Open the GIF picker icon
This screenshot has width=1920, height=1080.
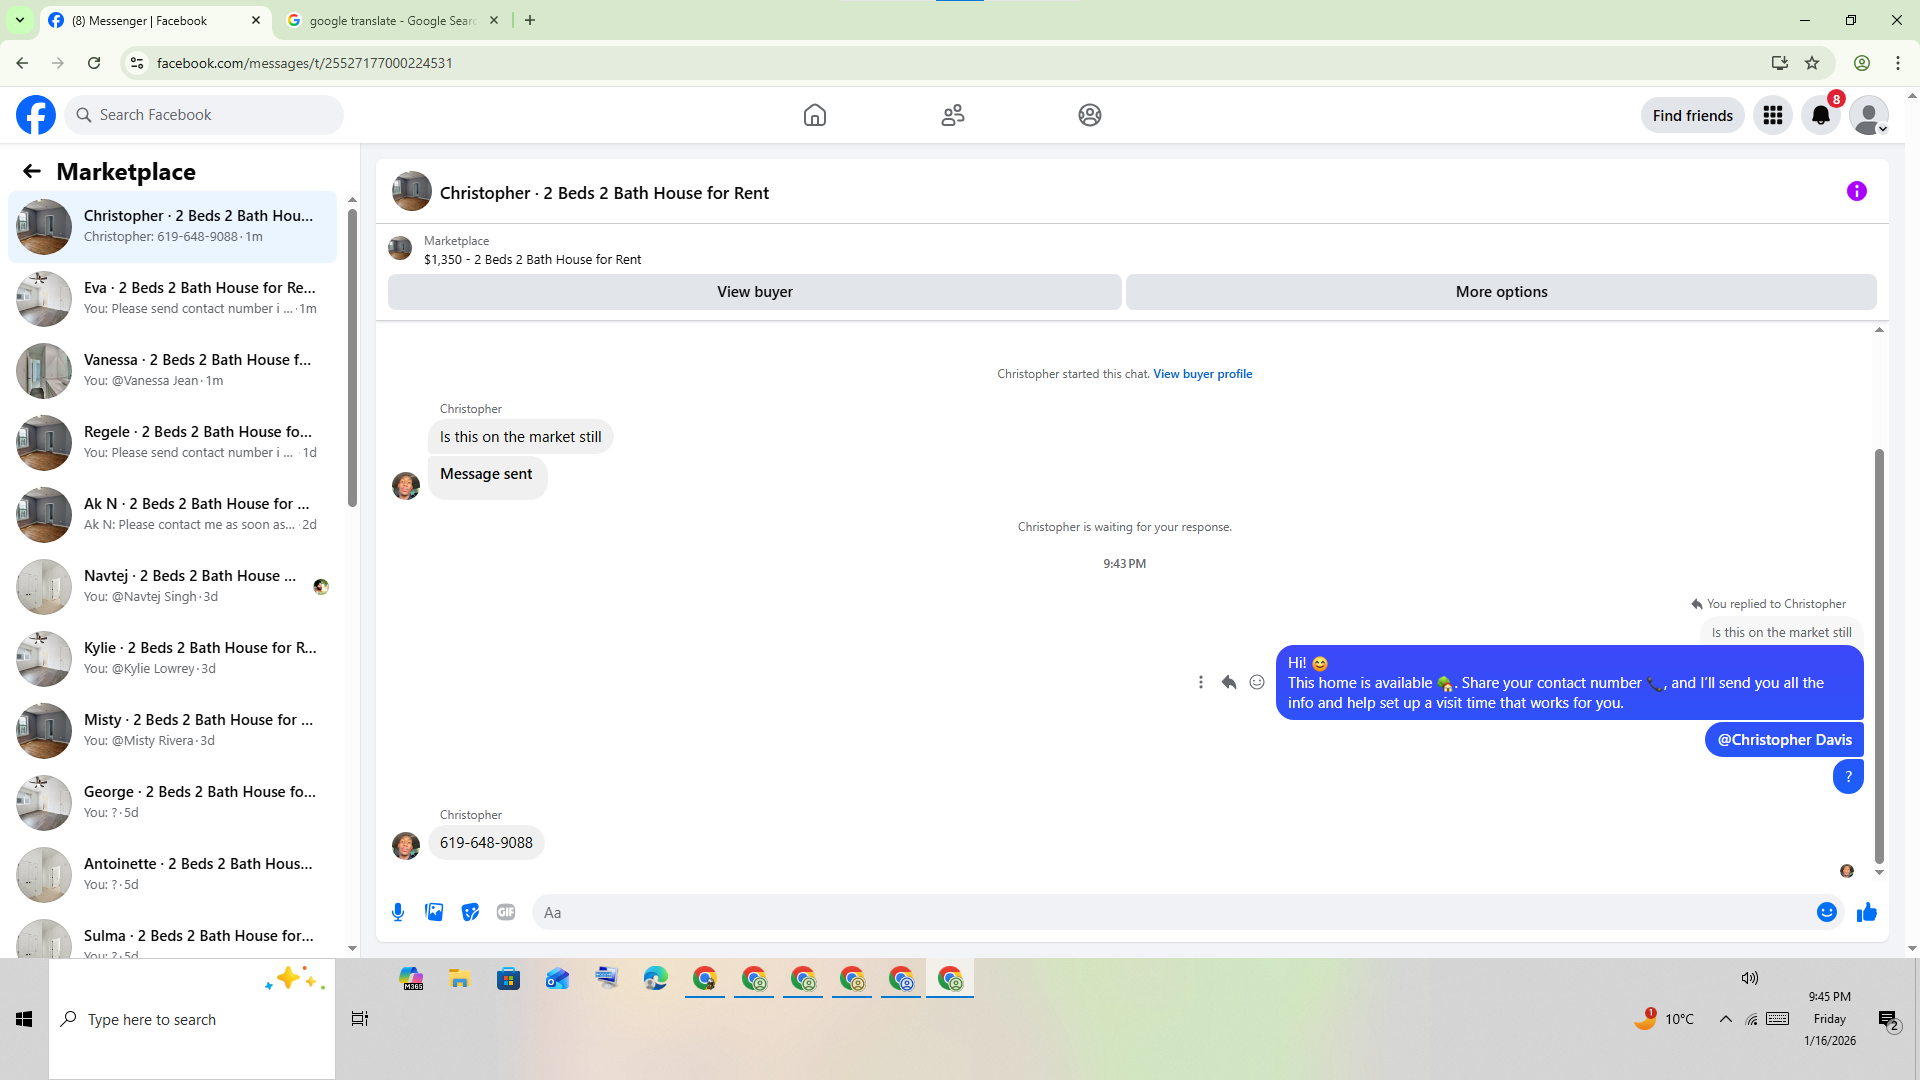pyautogui.click(x=506, y=912)
